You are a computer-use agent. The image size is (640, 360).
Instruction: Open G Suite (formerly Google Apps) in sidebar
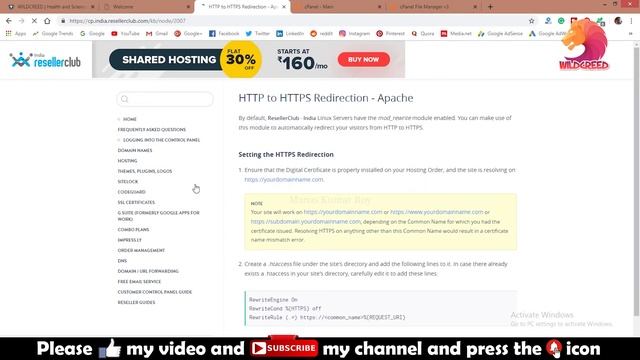click(158, 216)
